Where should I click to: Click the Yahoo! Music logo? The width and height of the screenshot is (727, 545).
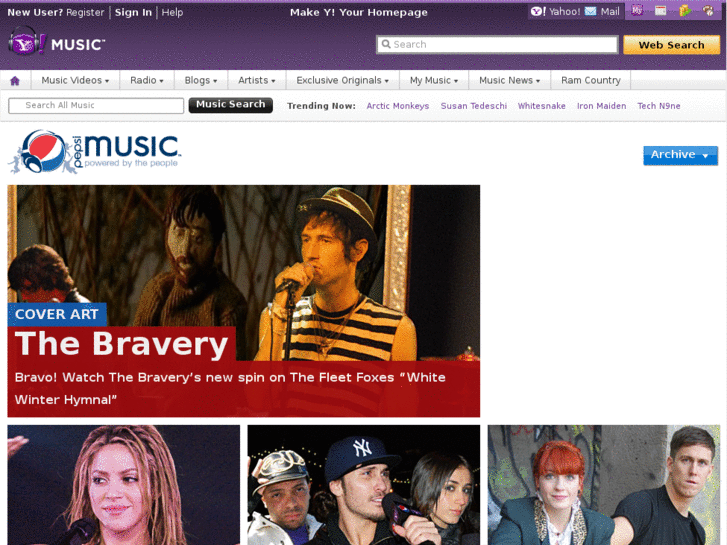tap(57, 42)
